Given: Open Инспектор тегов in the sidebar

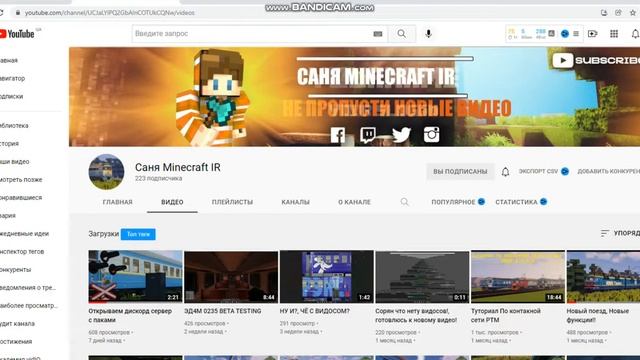Looking at the screenshot, I should [x=22, y=251].
